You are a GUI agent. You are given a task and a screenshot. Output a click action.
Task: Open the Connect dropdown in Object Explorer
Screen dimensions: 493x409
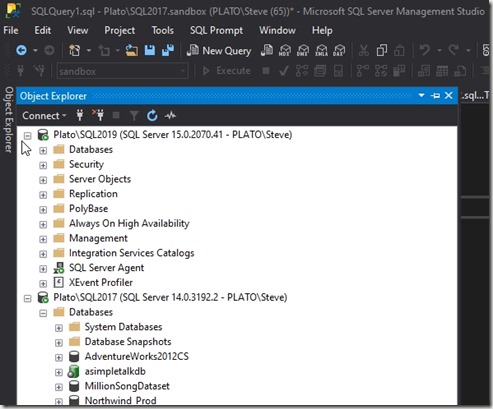pyautogui.click(x=44, y=116)
